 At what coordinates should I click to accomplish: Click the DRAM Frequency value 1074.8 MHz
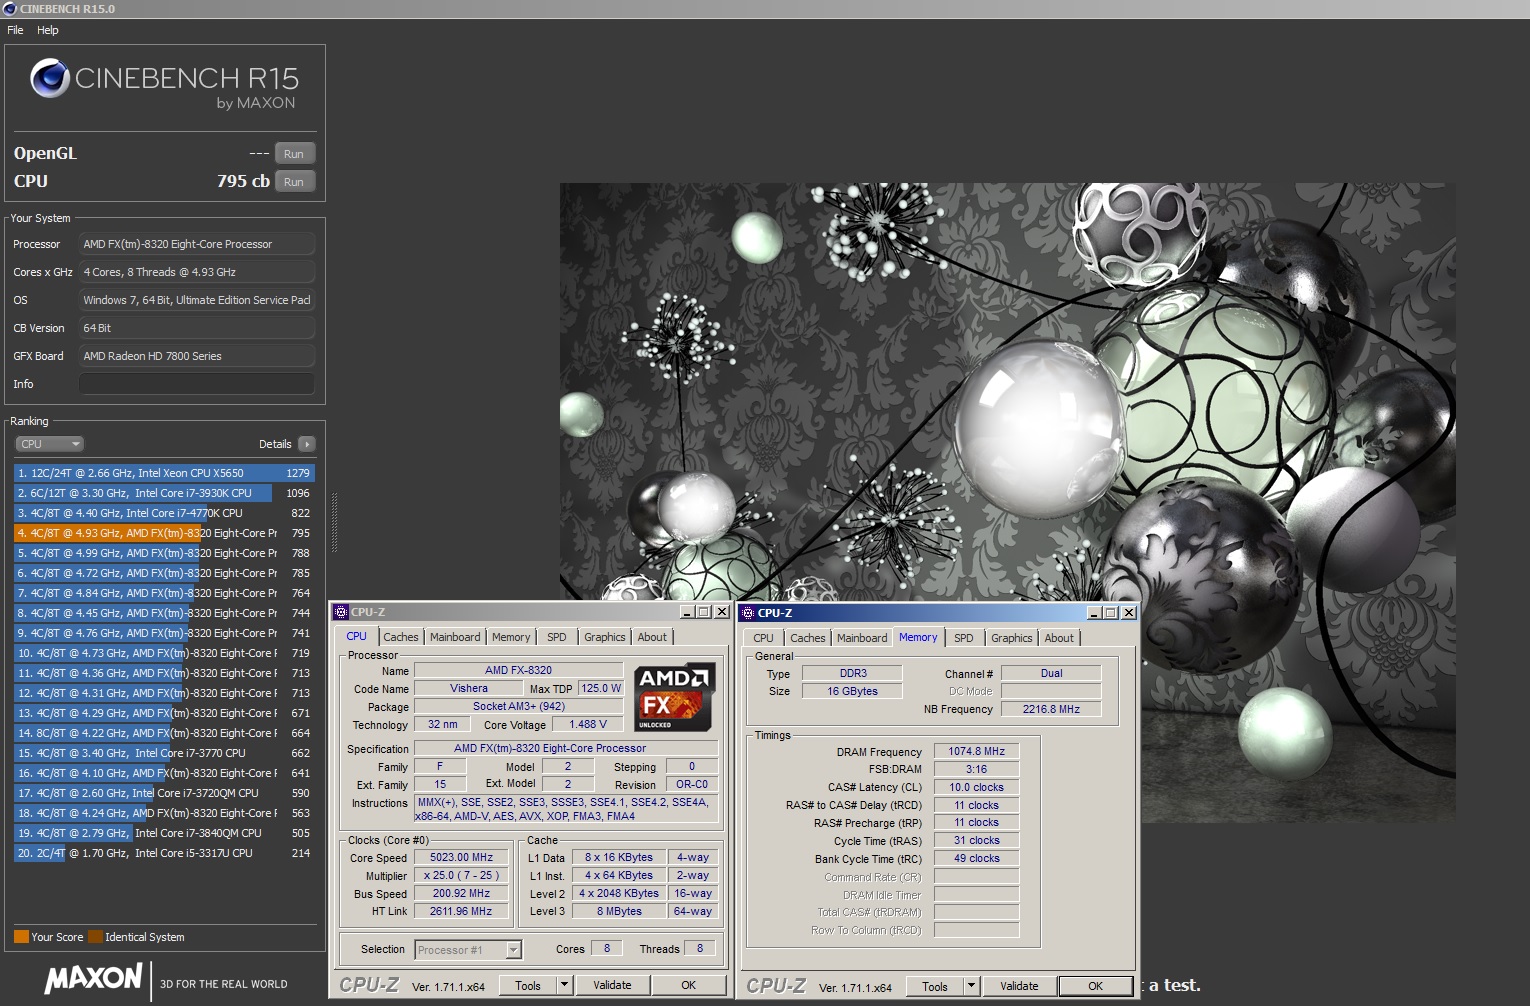(x=976, y=752)
